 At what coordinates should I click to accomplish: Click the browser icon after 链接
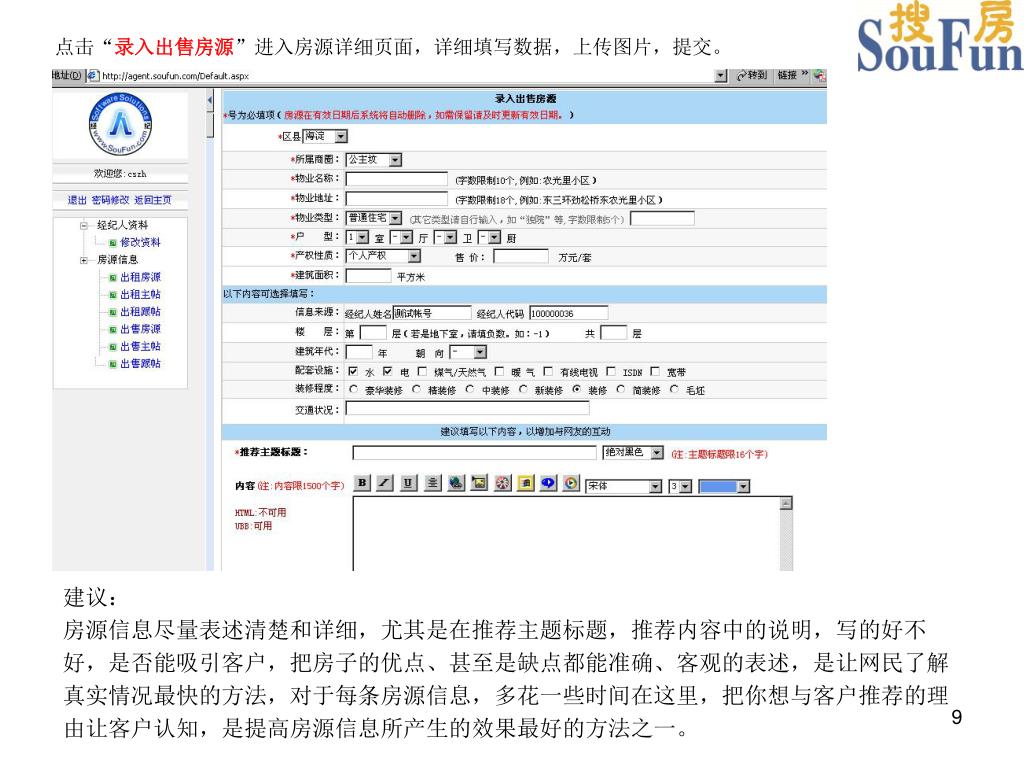click(x=819, y=76)
